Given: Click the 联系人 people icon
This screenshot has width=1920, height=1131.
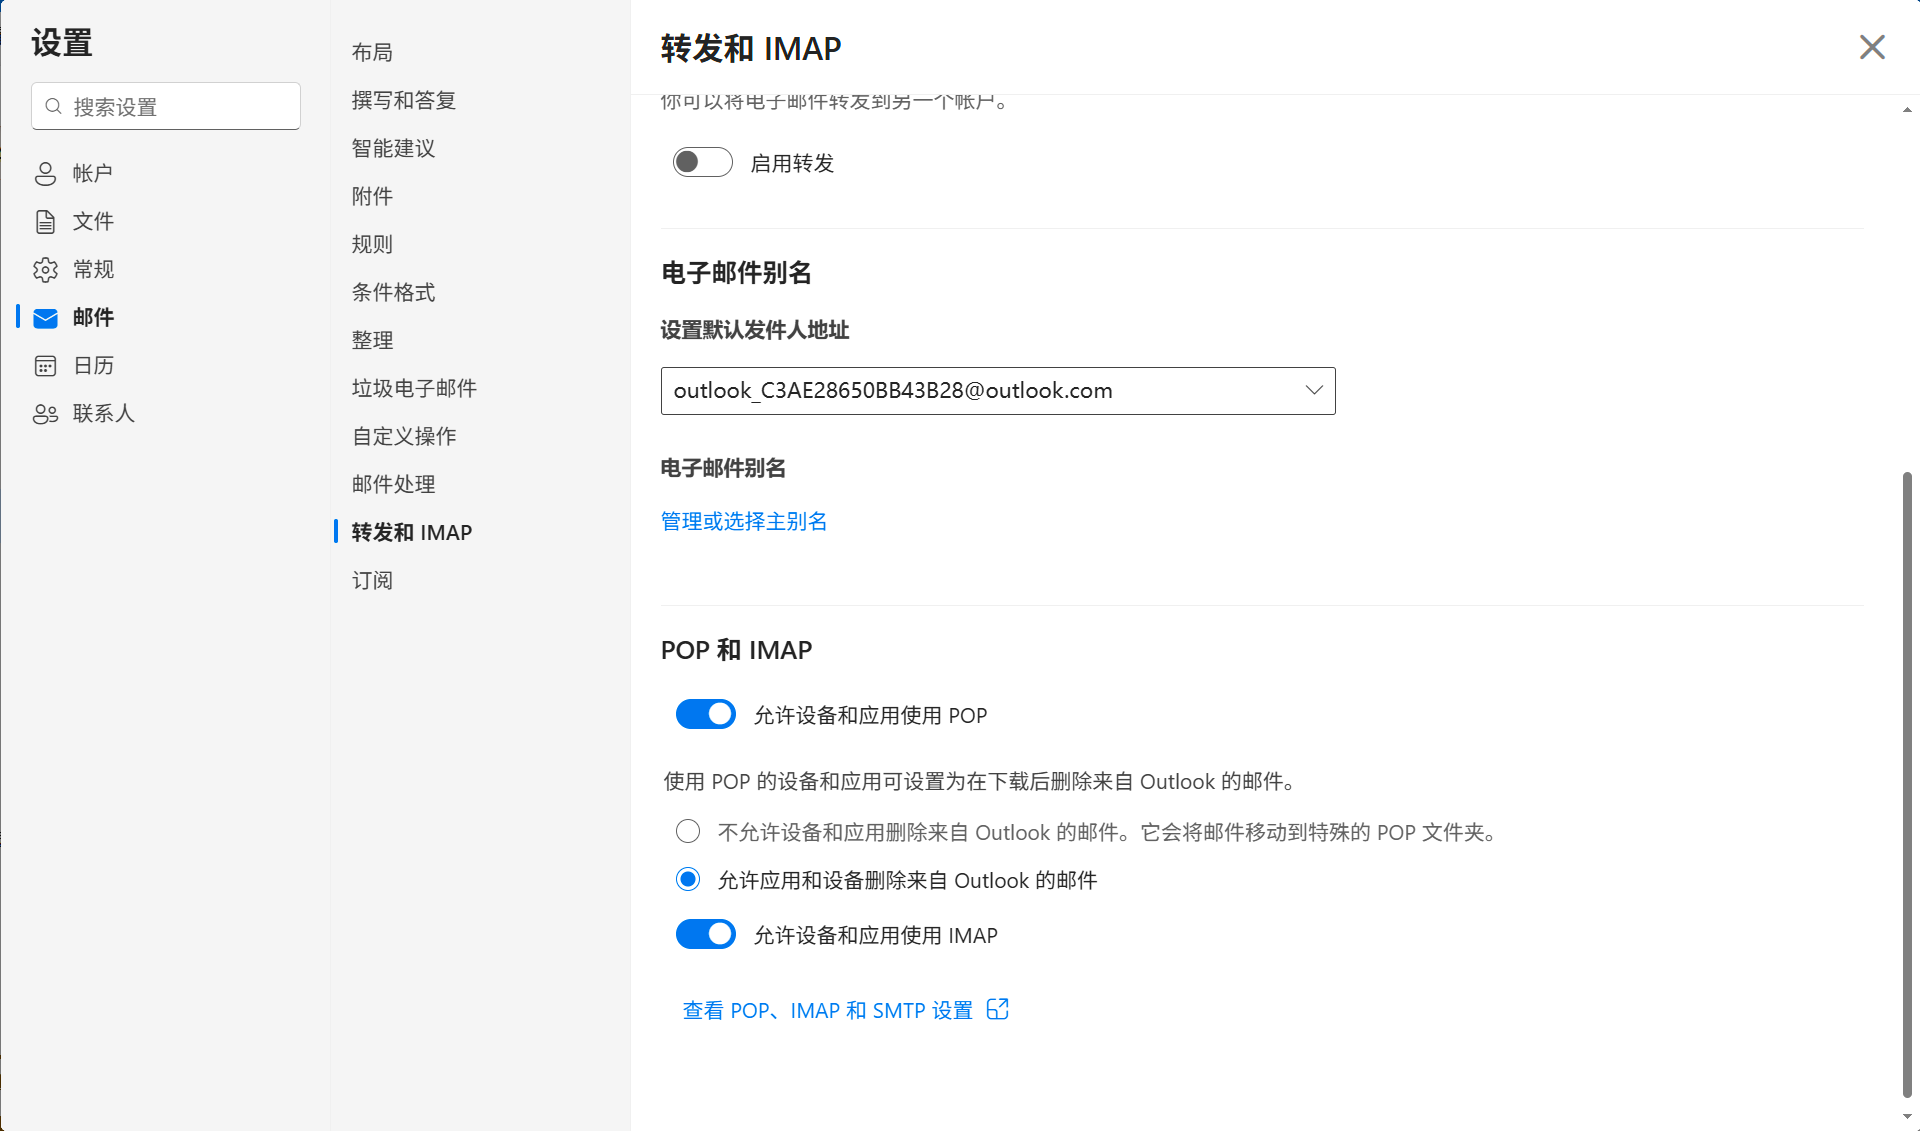Looking at the screenshot, I should pos(45,414).
